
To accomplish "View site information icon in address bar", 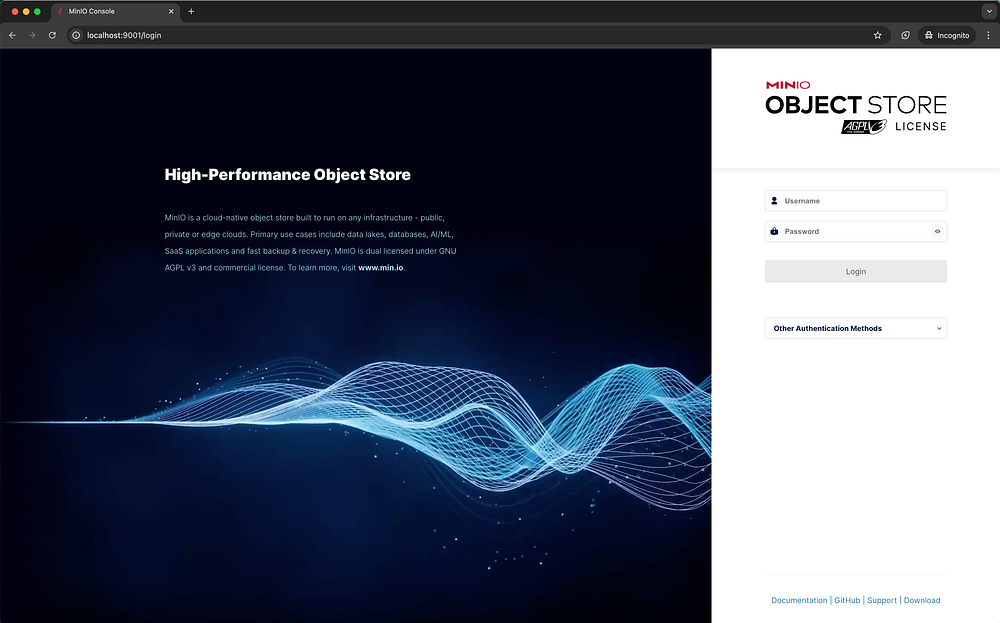I will pyautogui.click(x=76, y=35).
